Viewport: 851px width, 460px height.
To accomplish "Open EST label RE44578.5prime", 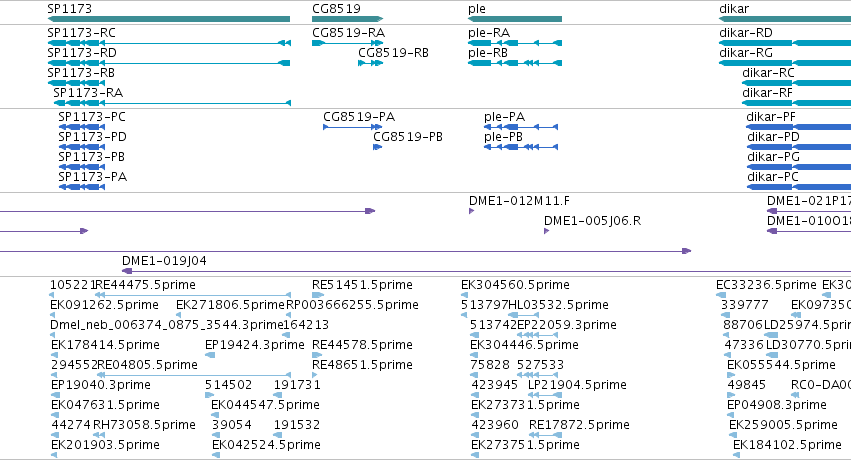I will coord(362,346).
